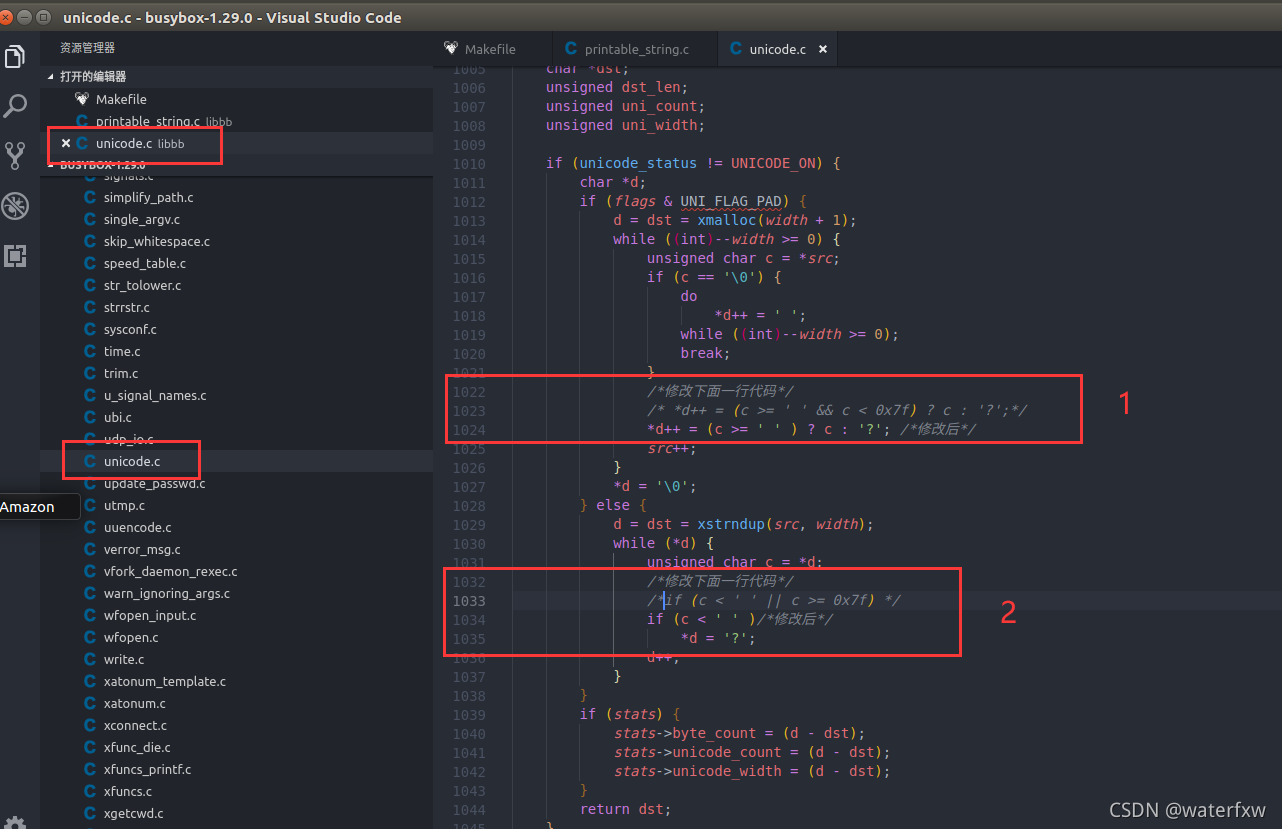The image size is (1282, 829).
Task: Click stats->byte_count assignment line
Action: 739,733
